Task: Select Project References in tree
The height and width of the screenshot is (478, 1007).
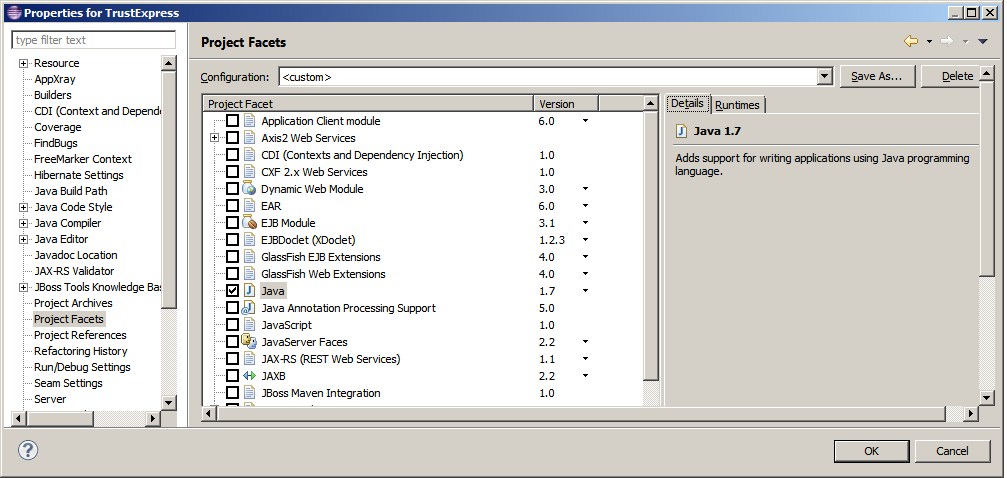Action: (x=80, y=335)
